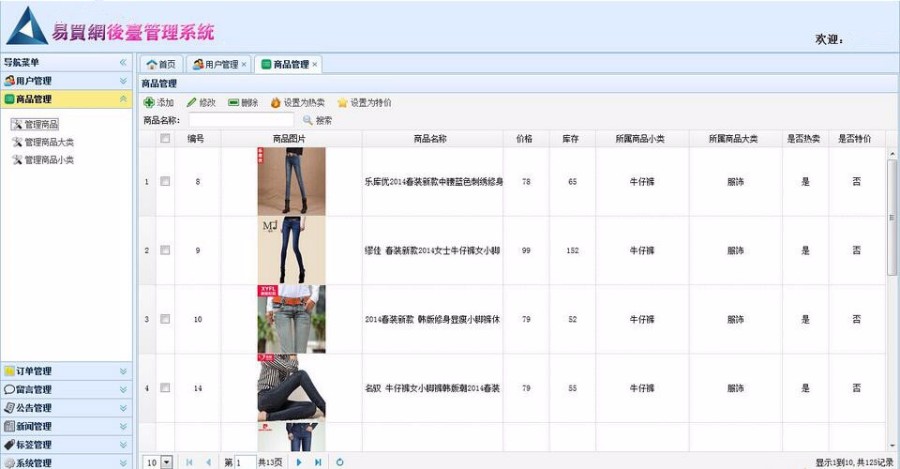Click product image of item 10
Screen dimensions: 900x469
tap(292, 319)
